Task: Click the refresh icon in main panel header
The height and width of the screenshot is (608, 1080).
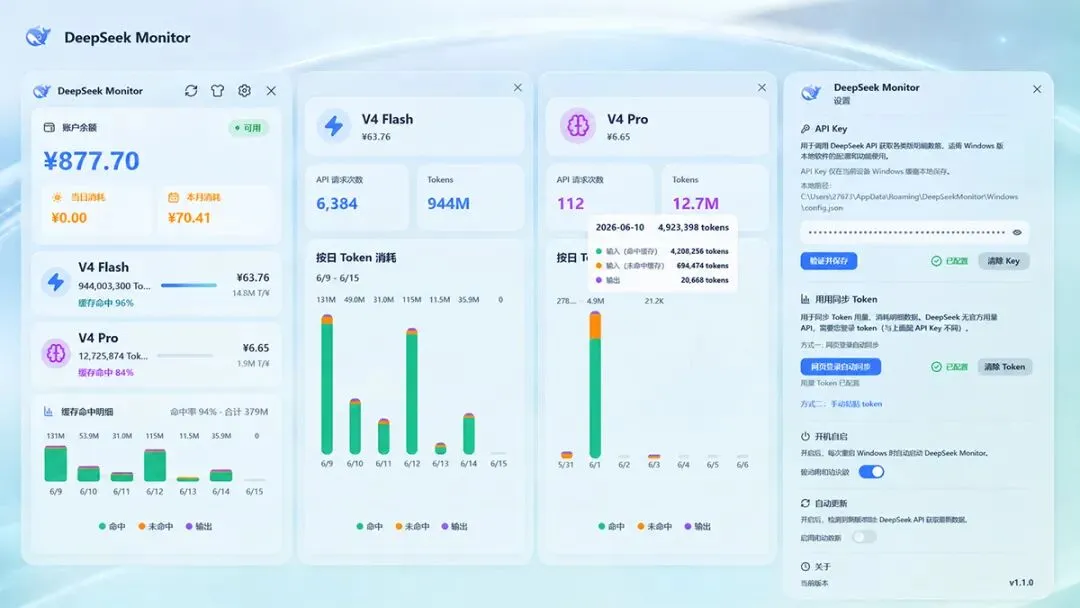Action: [x=191, y=90]
